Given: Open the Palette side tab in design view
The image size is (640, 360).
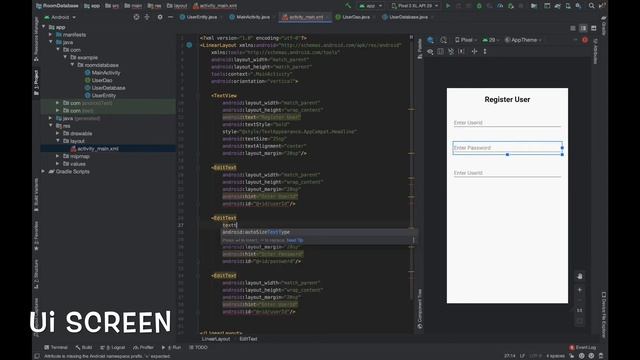Looking at the screenshot, I should coord(420,48).
